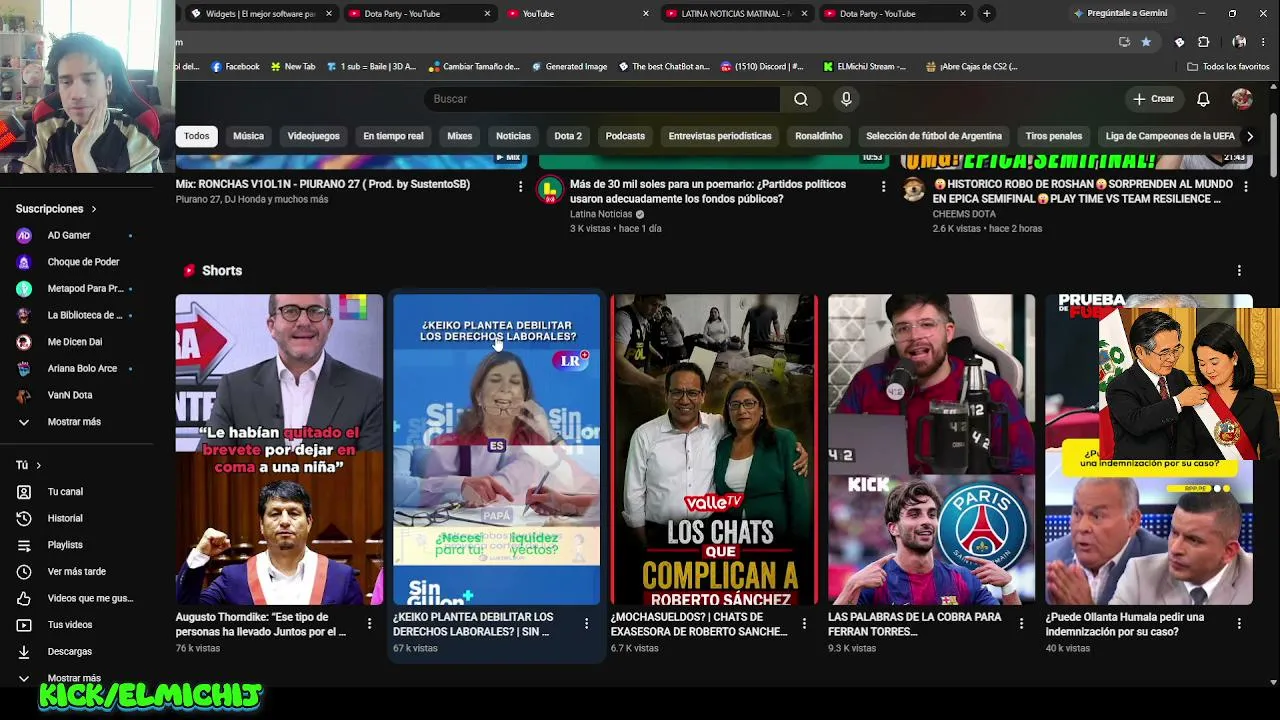The image size is (1280, 720).
Task: Select the Tiros penales chip
Action: point(1054,136)
